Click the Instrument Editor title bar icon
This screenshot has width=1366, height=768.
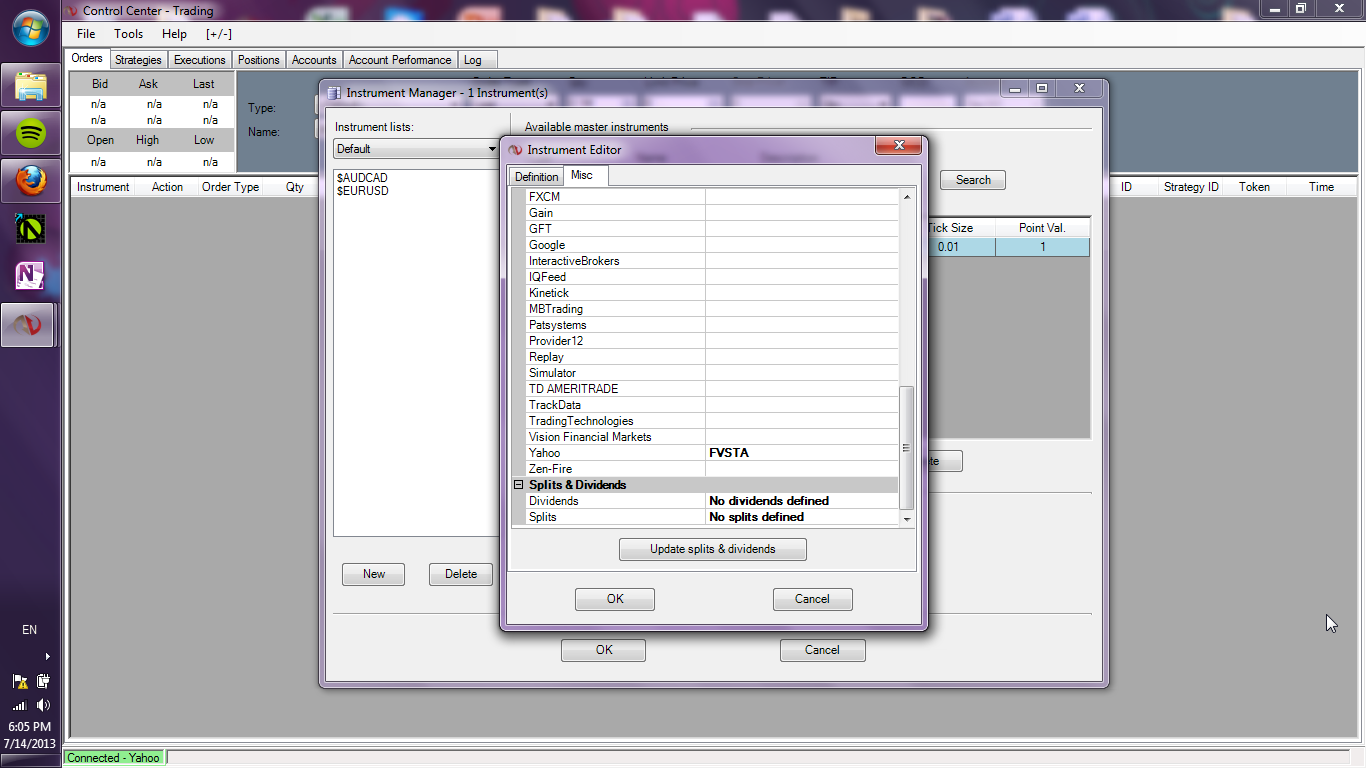(516, 150)
